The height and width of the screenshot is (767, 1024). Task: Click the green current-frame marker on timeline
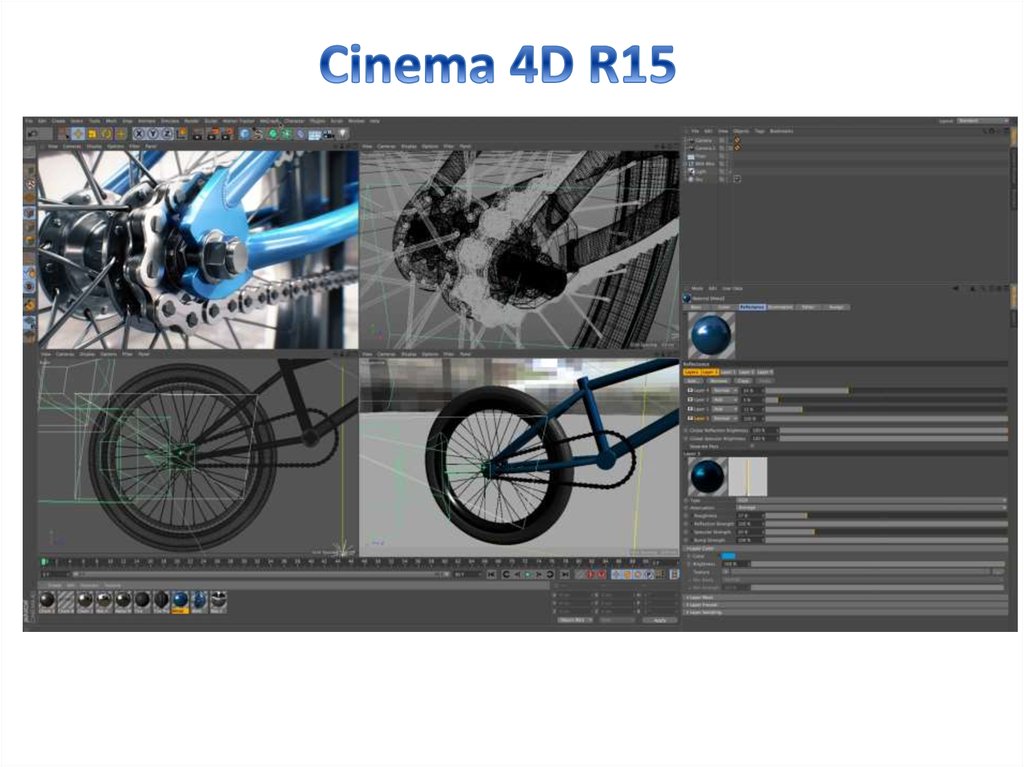tap(44, 561)
